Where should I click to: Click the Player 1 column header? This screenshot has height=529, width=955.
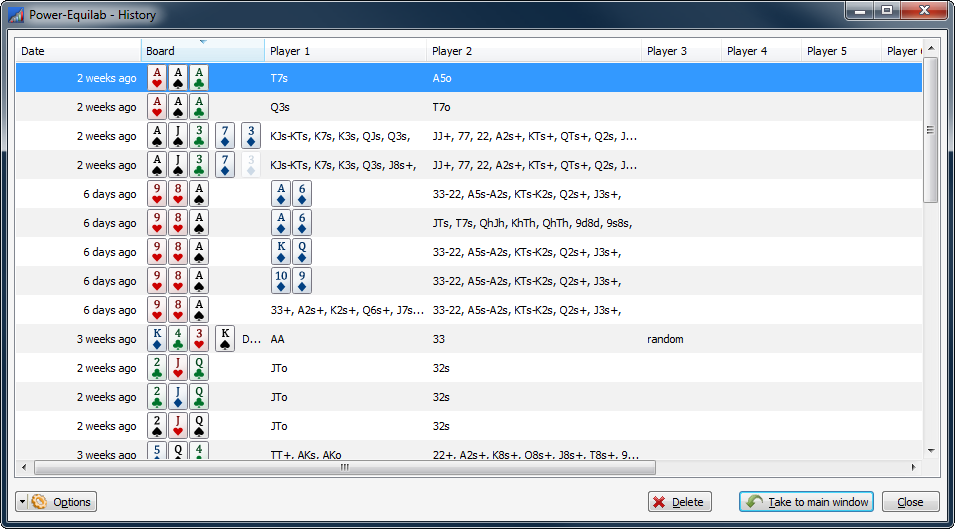tap(345, 51)
